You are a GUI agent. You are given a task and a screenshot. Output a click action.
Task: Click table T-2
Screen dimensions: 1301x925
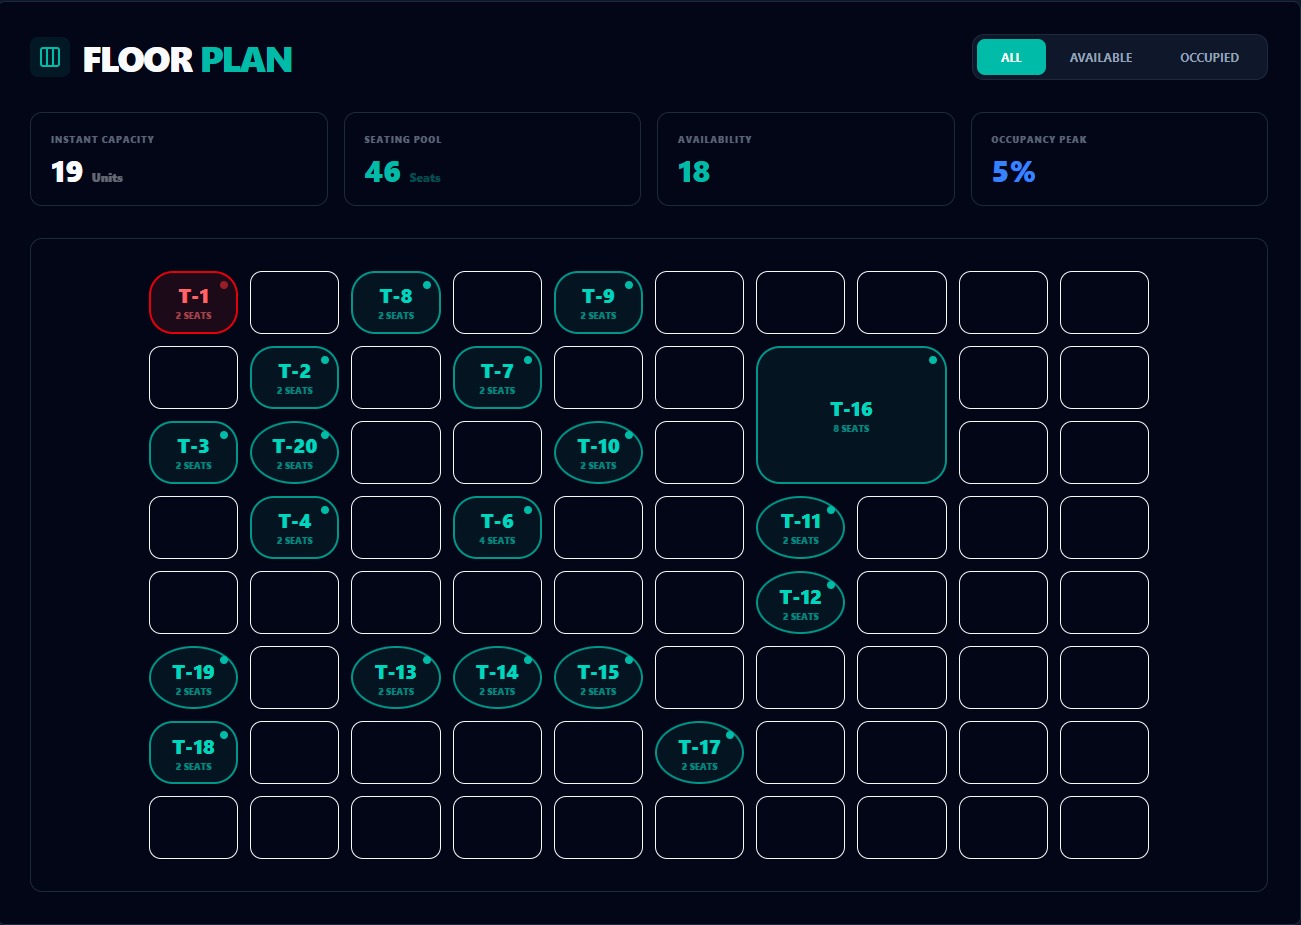294,377
